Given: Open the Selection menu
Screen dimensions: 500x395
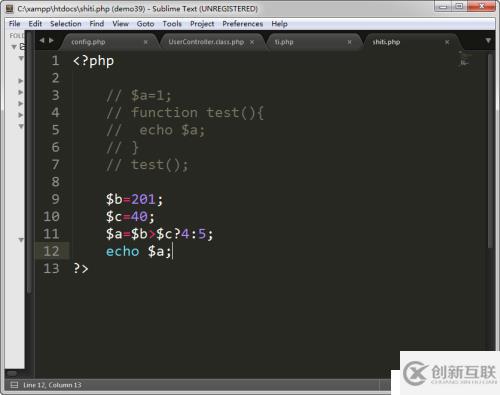Looking at the screenshot, I should coord(66,24).
